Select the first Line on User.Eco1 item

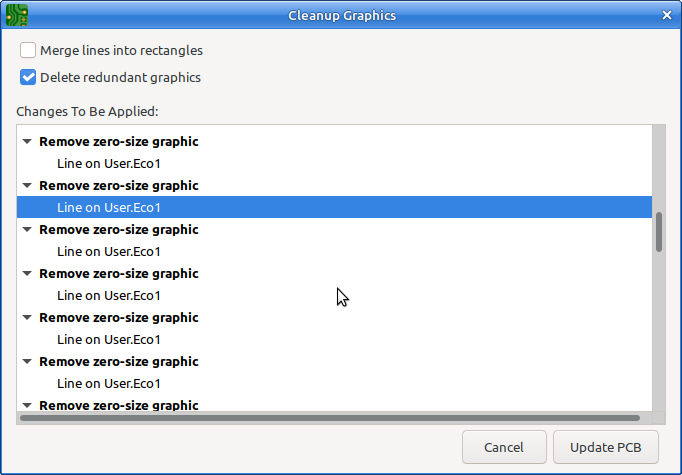pos(109,164)
